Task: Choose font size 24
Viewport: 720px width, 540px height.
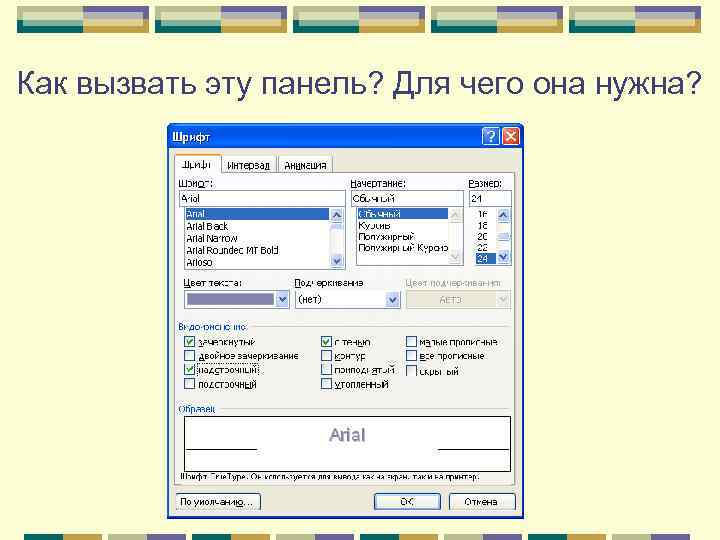Action: [x=486, y=259]
